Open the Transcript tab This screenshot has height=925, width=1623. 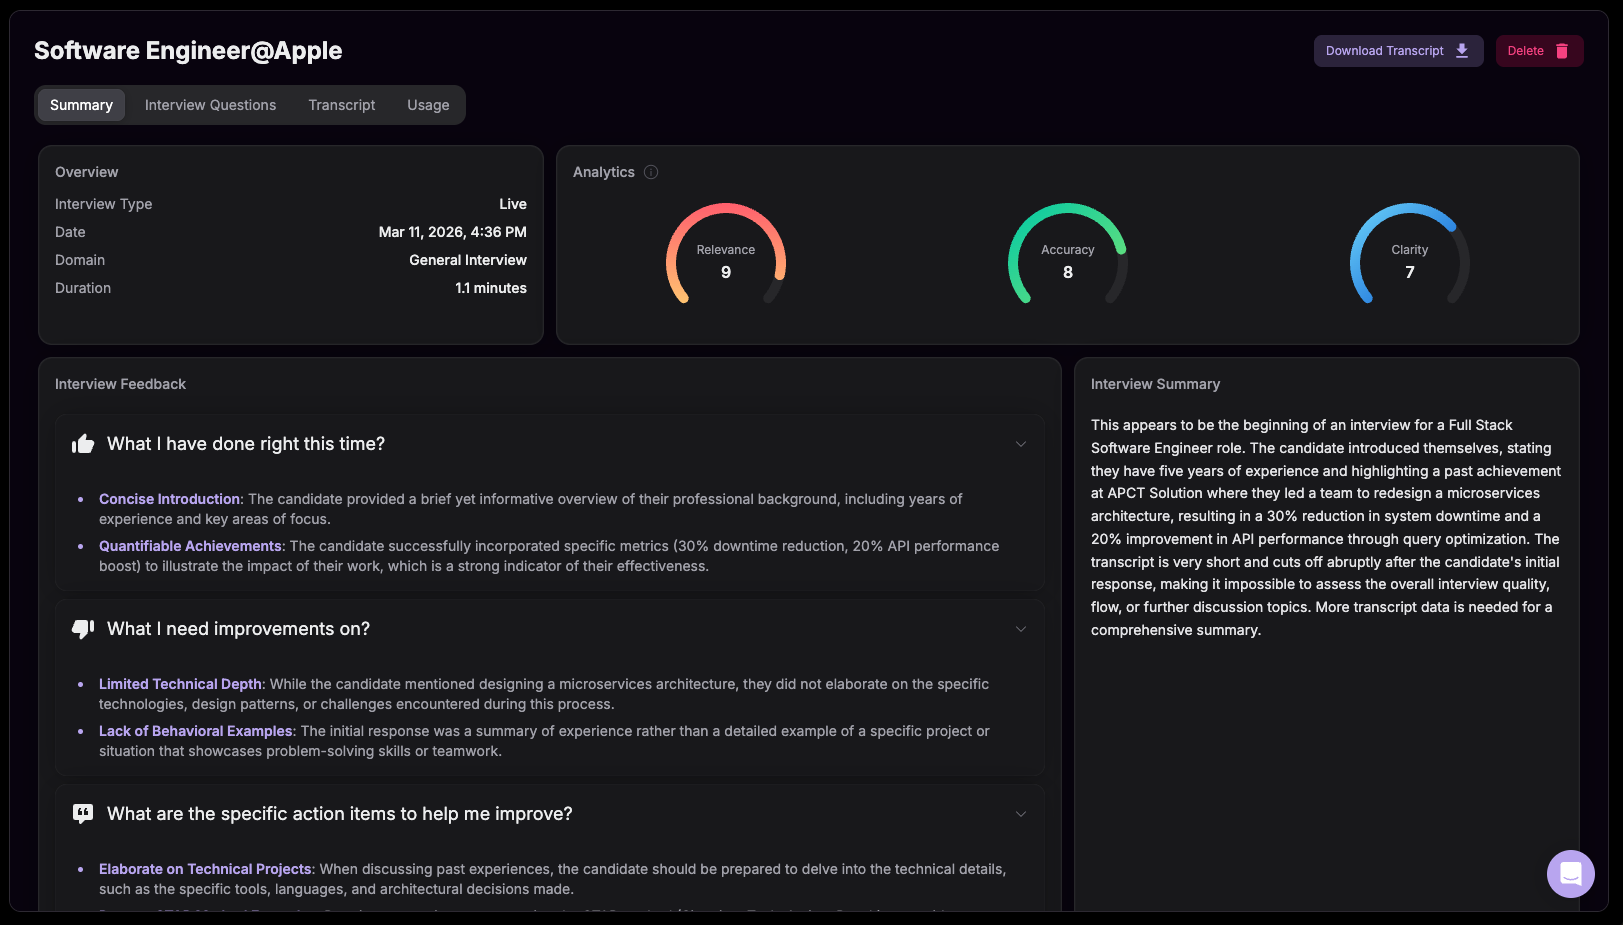pyautogui.click(x=342, y=105)
